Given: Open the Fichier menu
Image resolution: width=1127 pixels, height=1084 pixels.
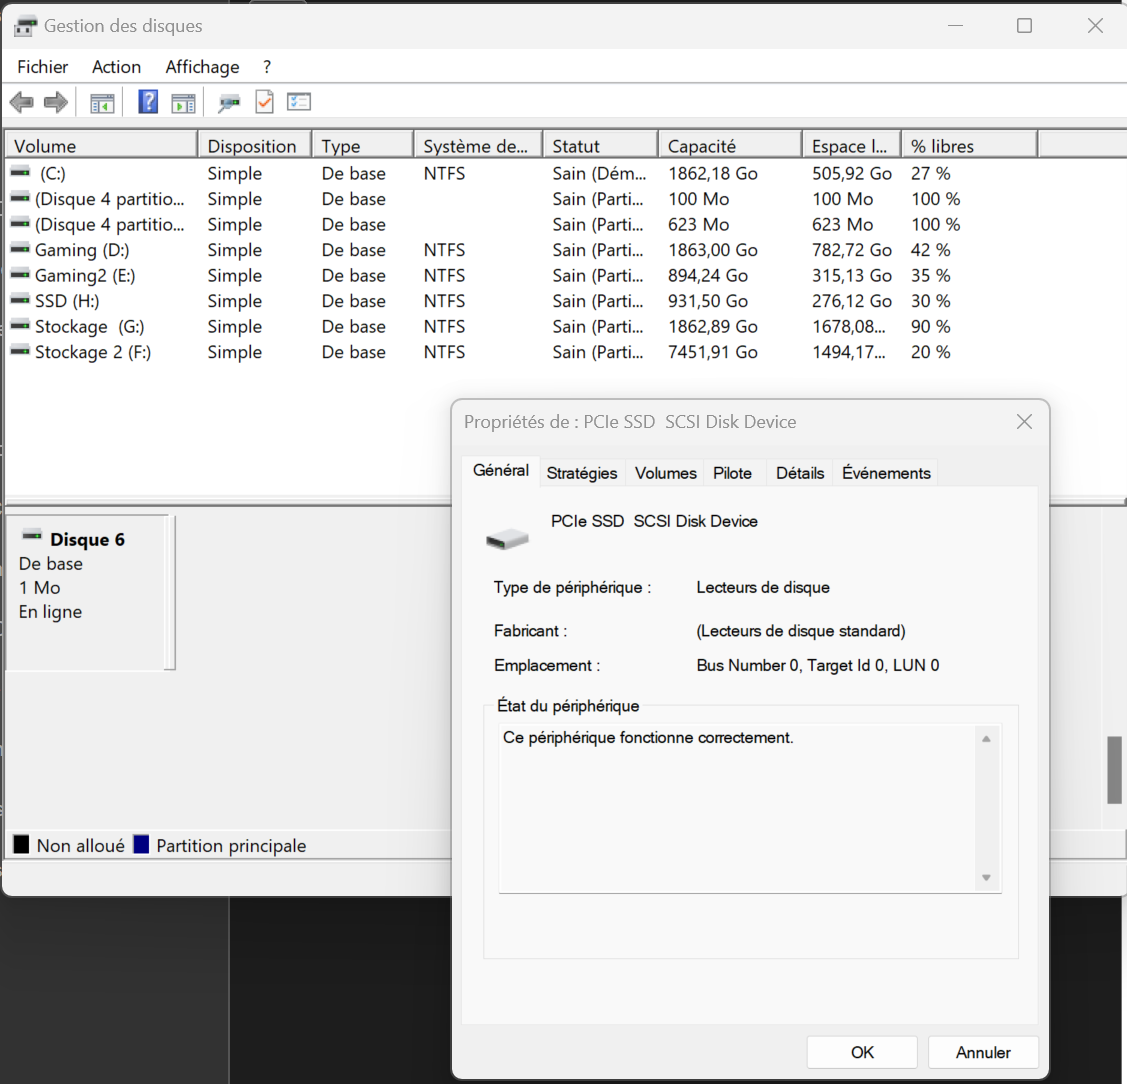Looking at the screenshot, I should (x=43, y=67).
